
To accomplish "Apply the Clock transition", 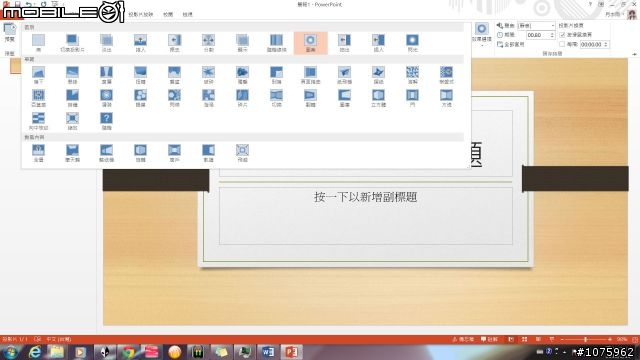I will point(72,98).
